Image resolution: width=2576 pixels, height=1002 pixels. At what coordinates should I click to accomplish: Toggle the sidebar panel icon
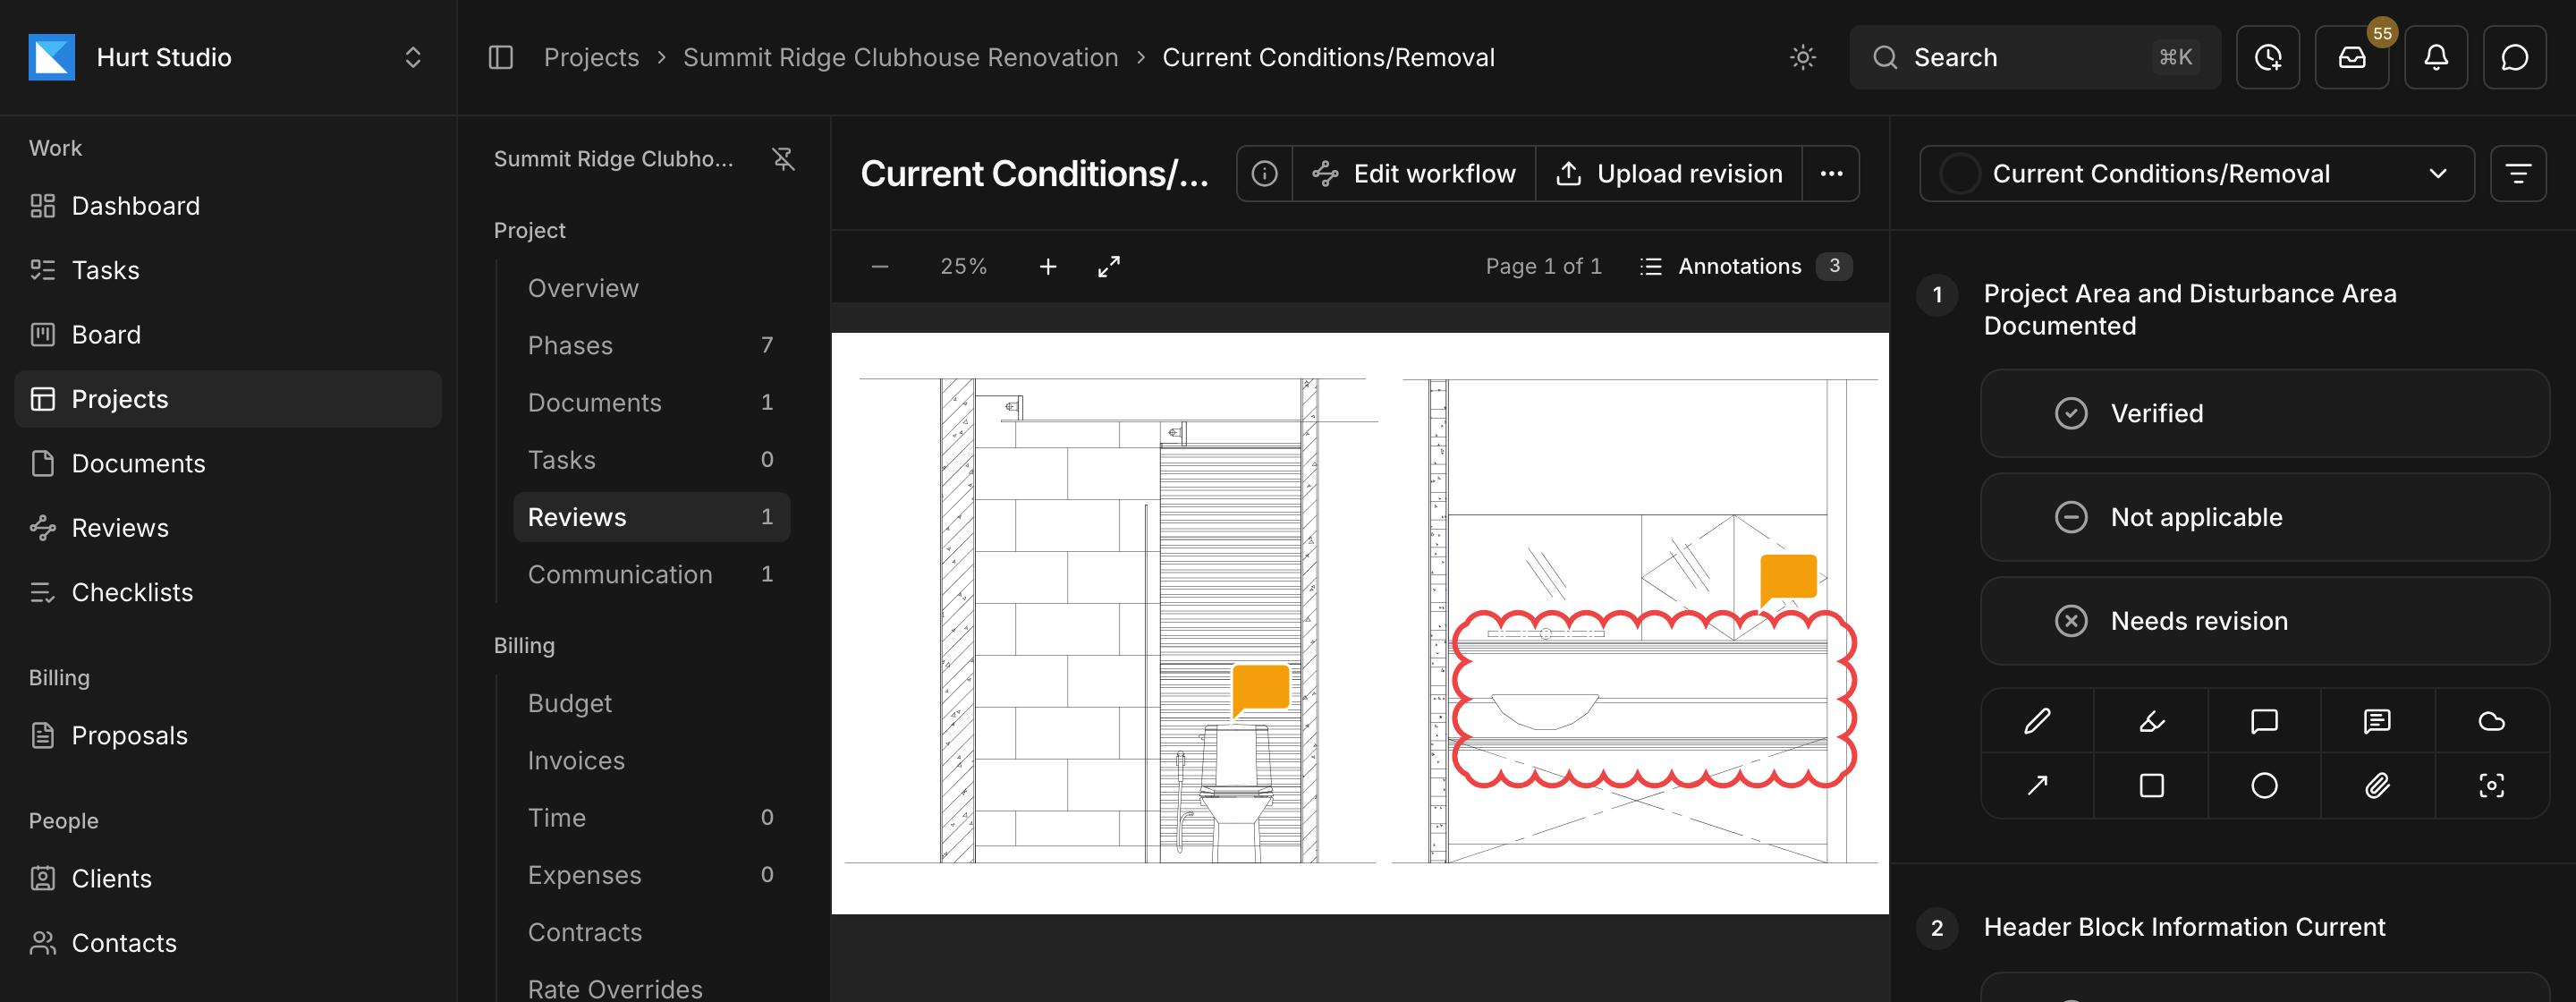(x=501, y=57)
